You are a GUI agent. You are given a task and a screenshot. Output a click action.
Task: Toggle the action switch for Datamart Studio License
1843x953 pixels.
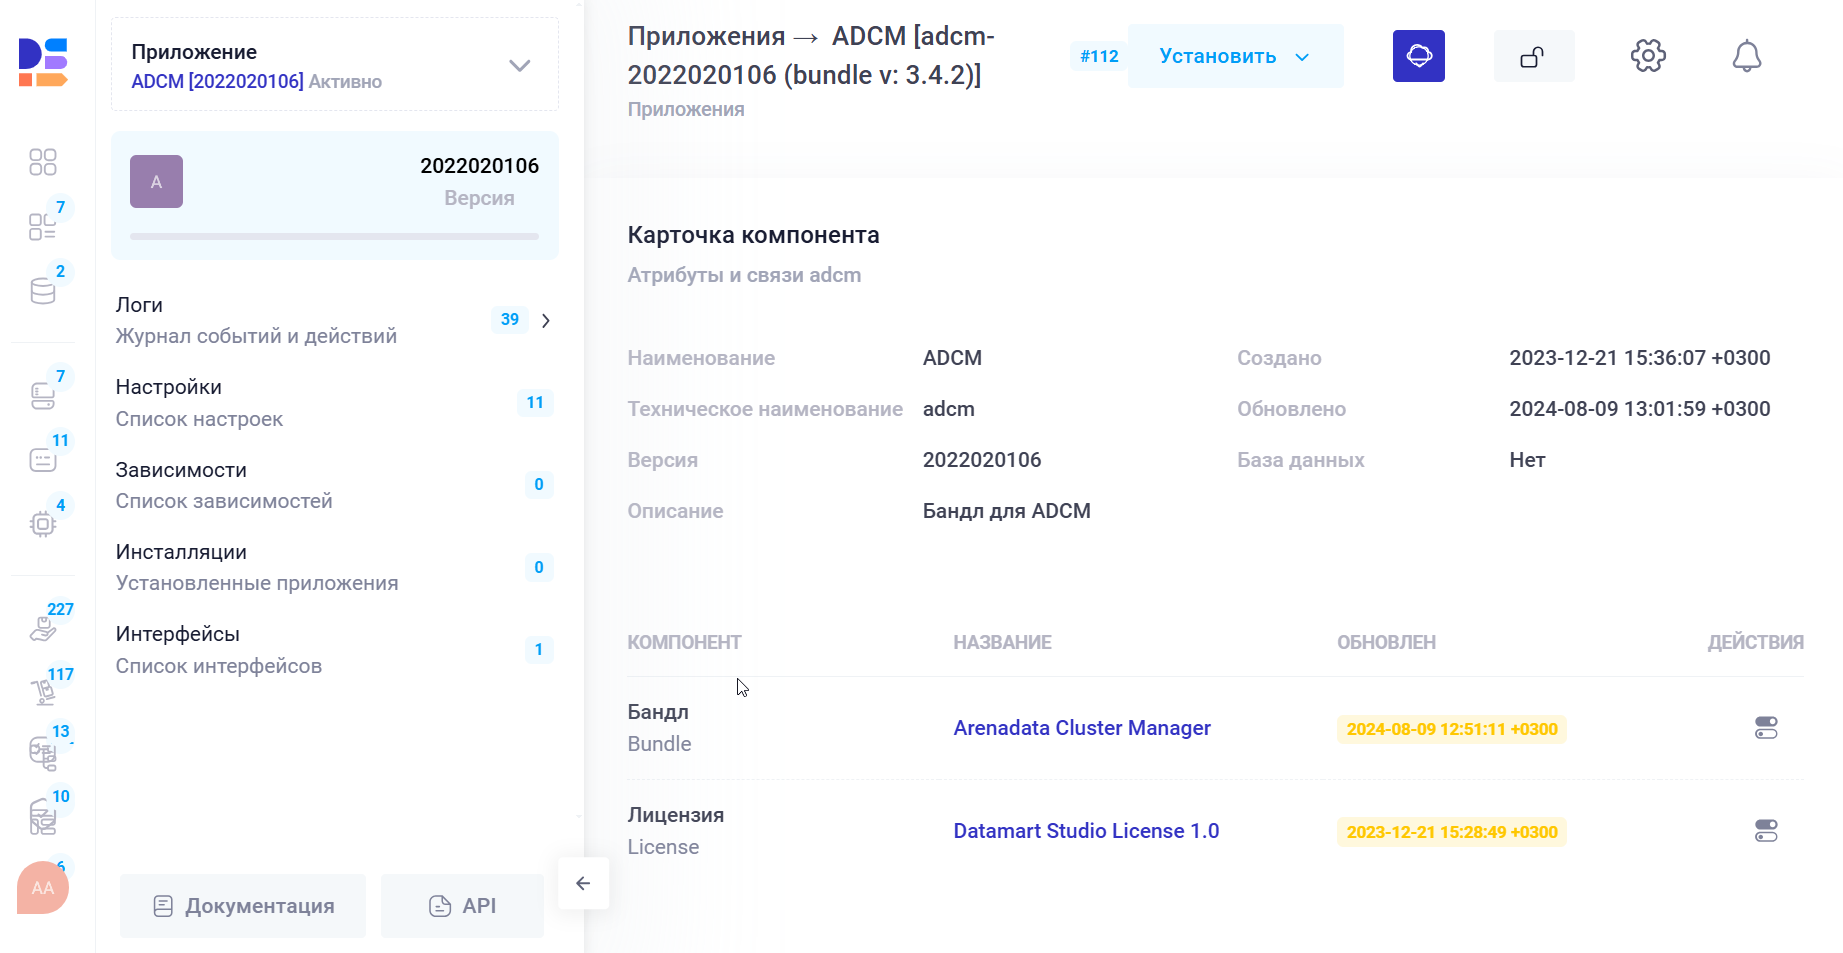[1766, 830]
